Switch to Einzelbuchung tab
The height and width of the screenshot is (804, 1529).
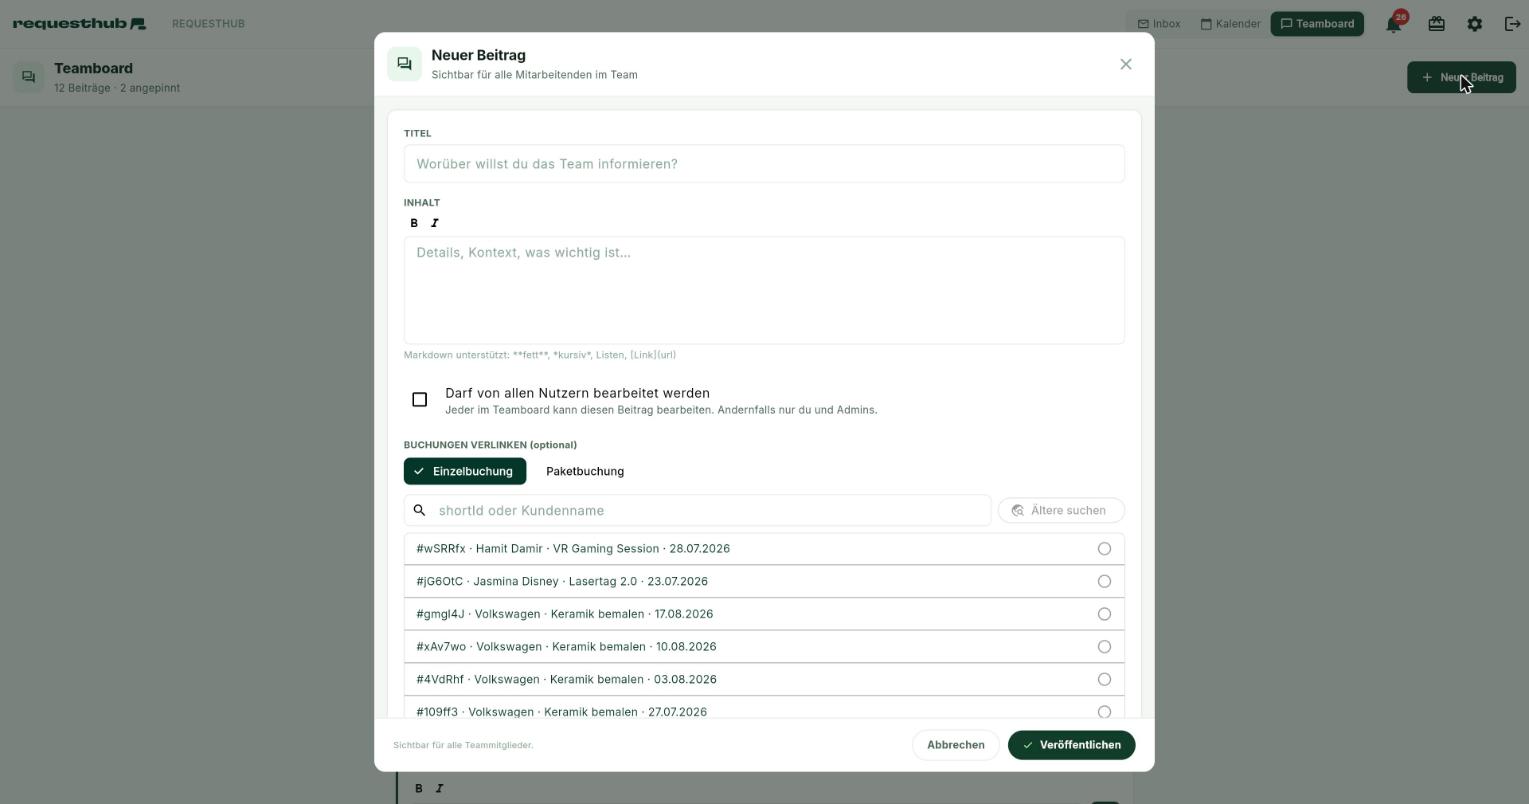click(465, 471)
